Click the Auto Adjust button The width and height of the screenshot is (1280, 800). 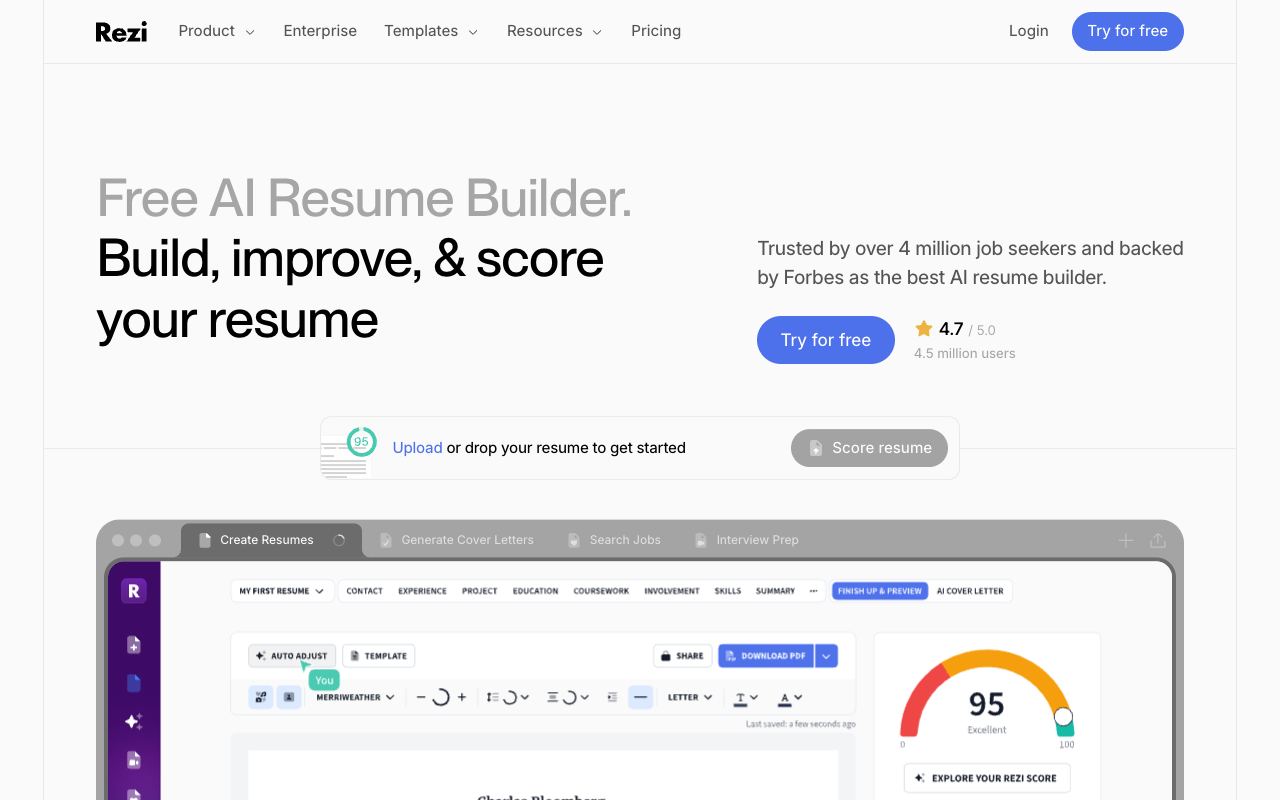click(292, 656)
